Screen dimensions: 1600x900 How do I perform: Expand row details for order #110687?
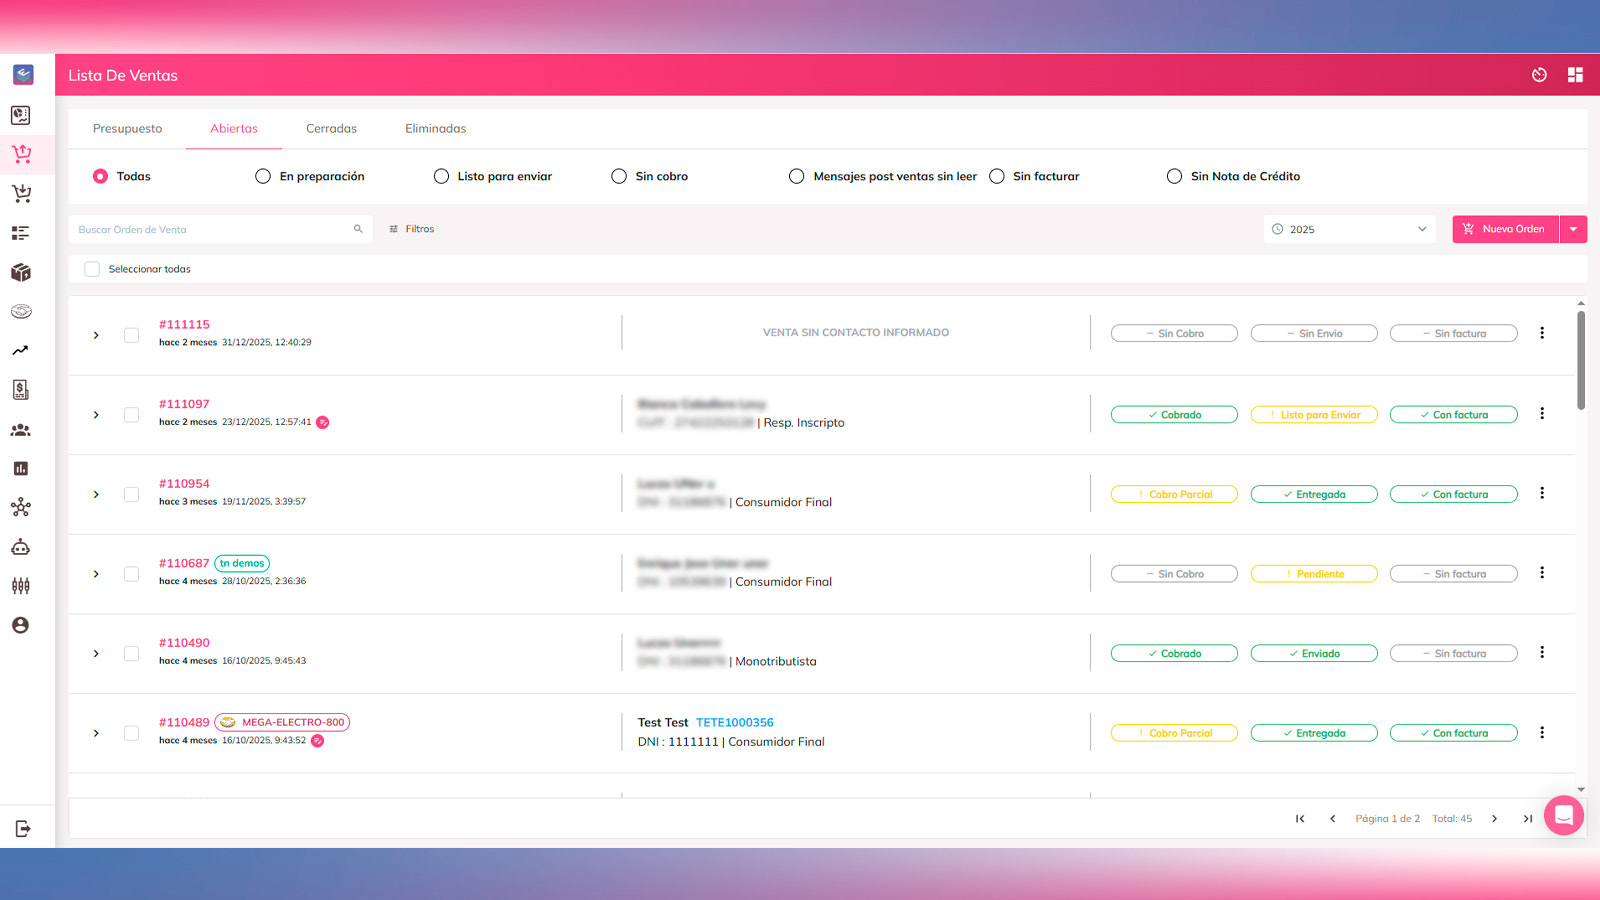tap(96, 574)
